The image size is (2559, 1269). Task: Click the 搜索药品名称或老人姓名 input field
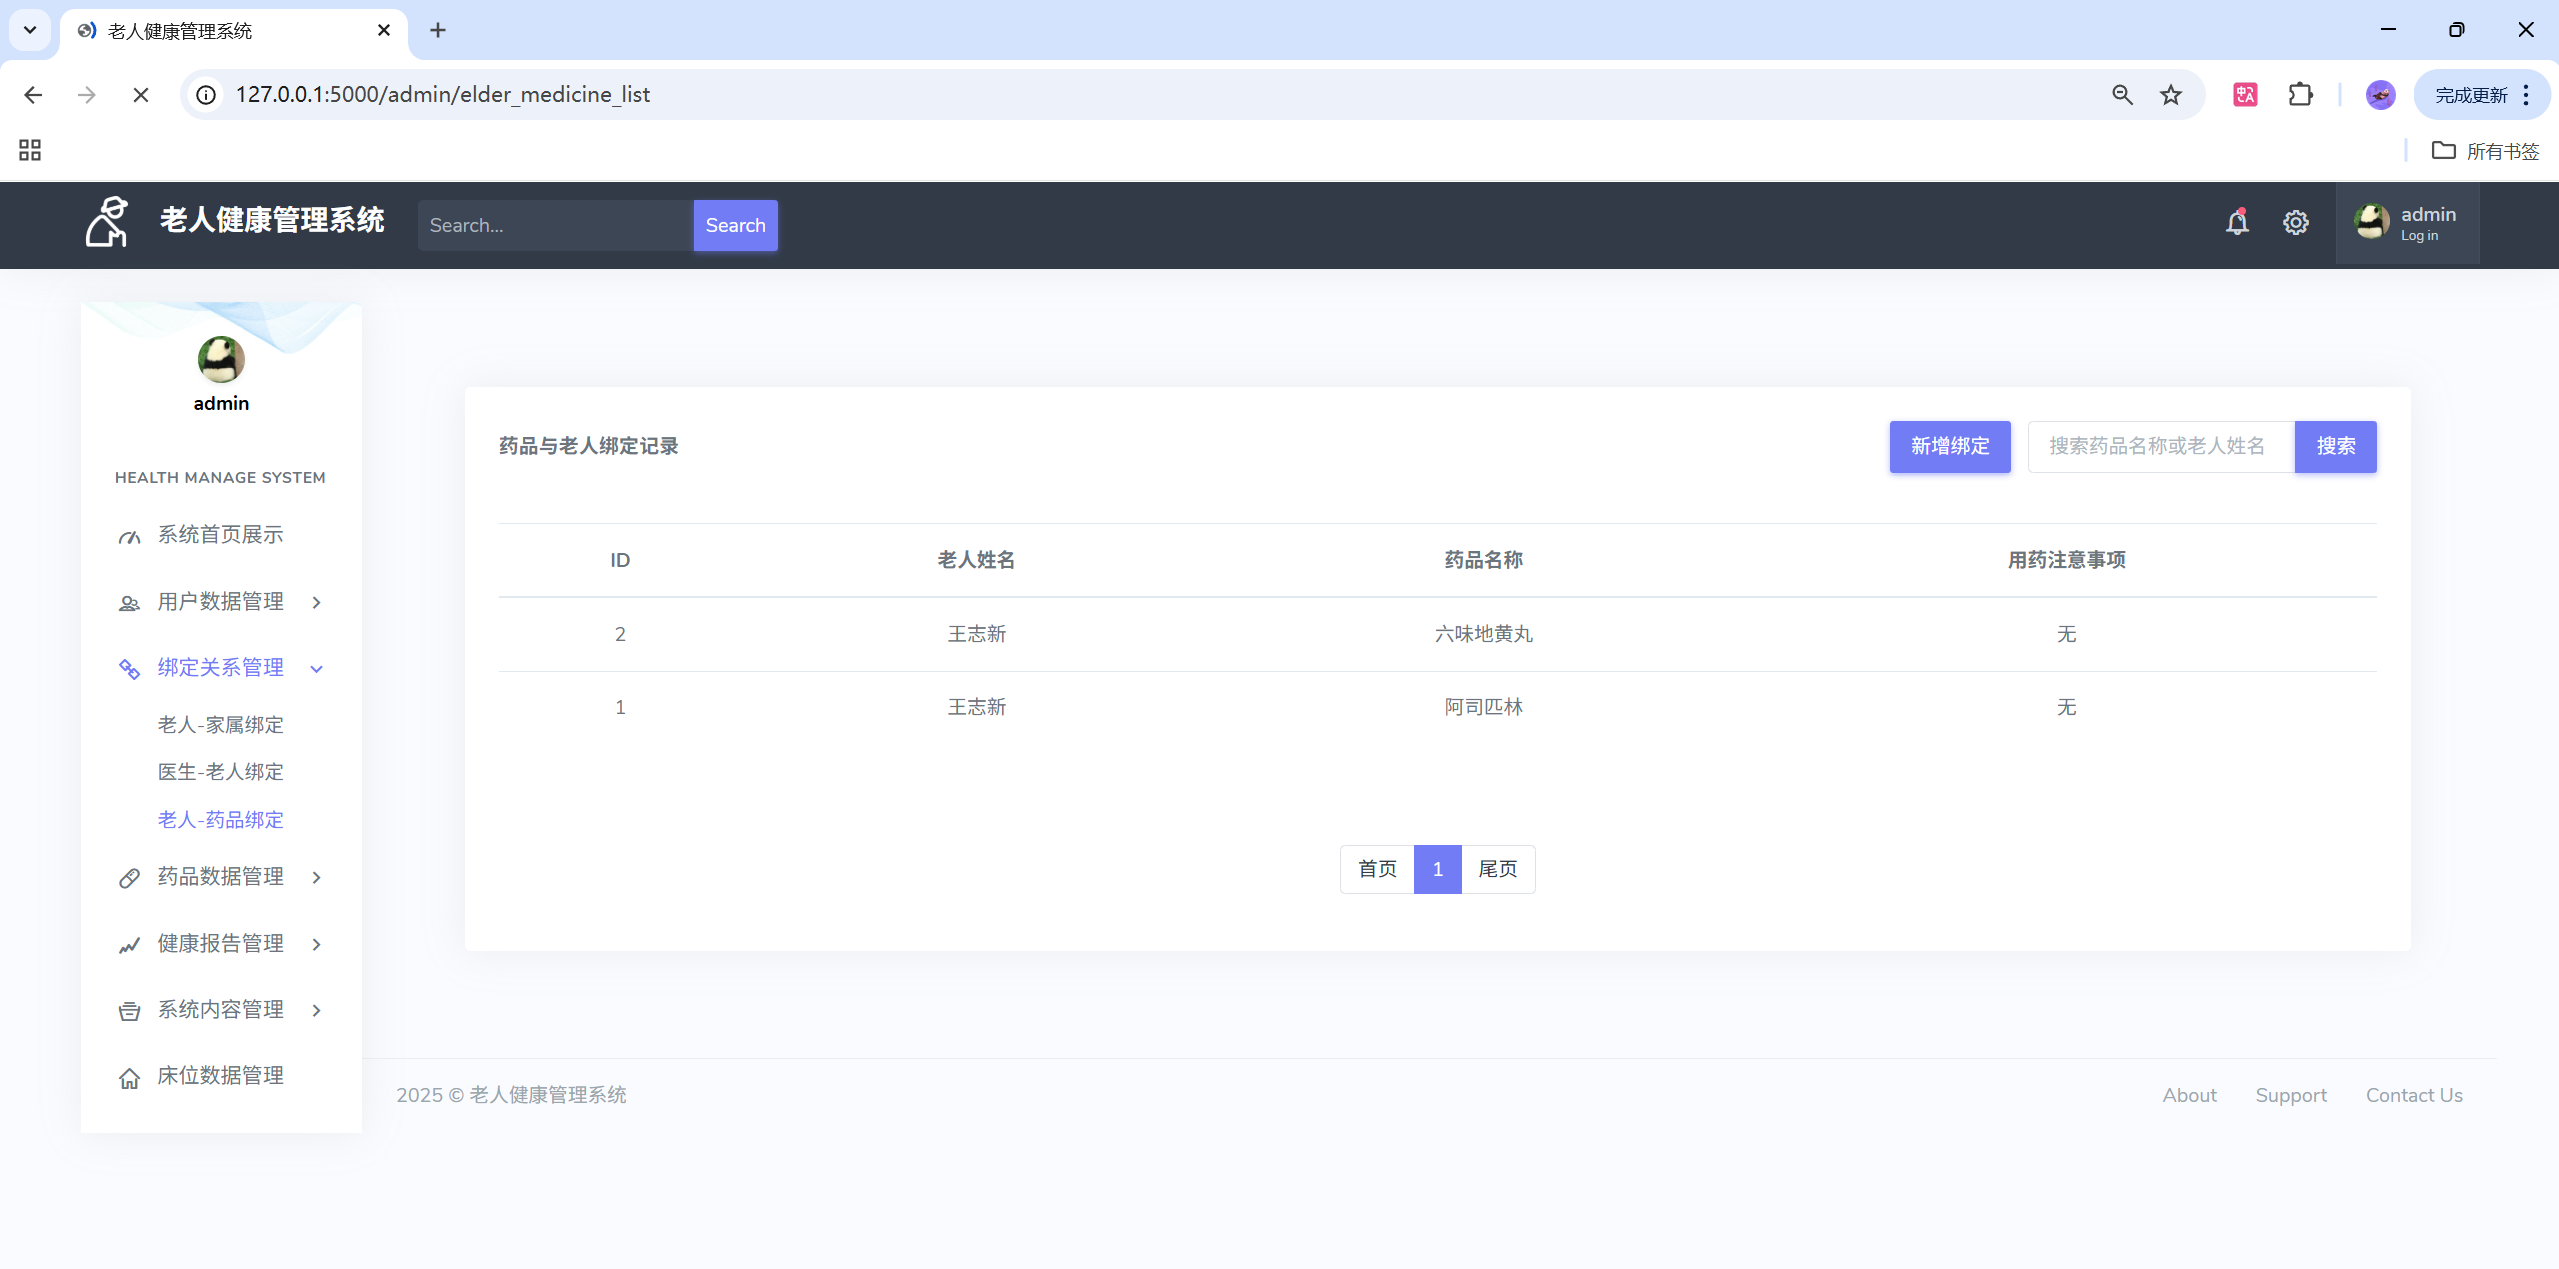click(x=2160, y=446)
